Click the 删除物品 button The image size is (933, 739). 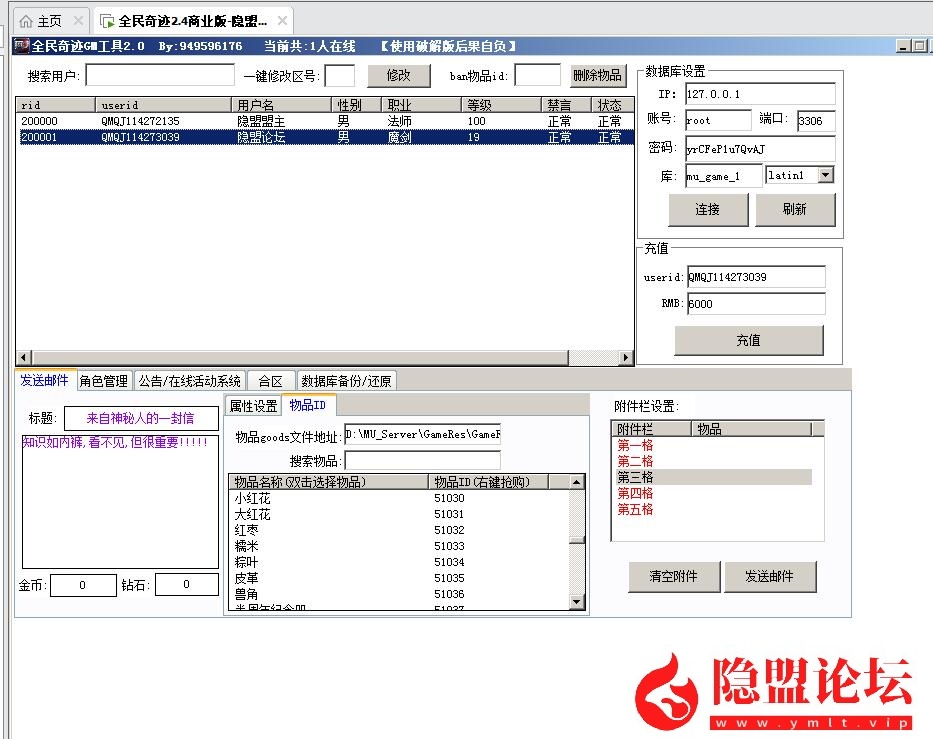click(597, 76)
